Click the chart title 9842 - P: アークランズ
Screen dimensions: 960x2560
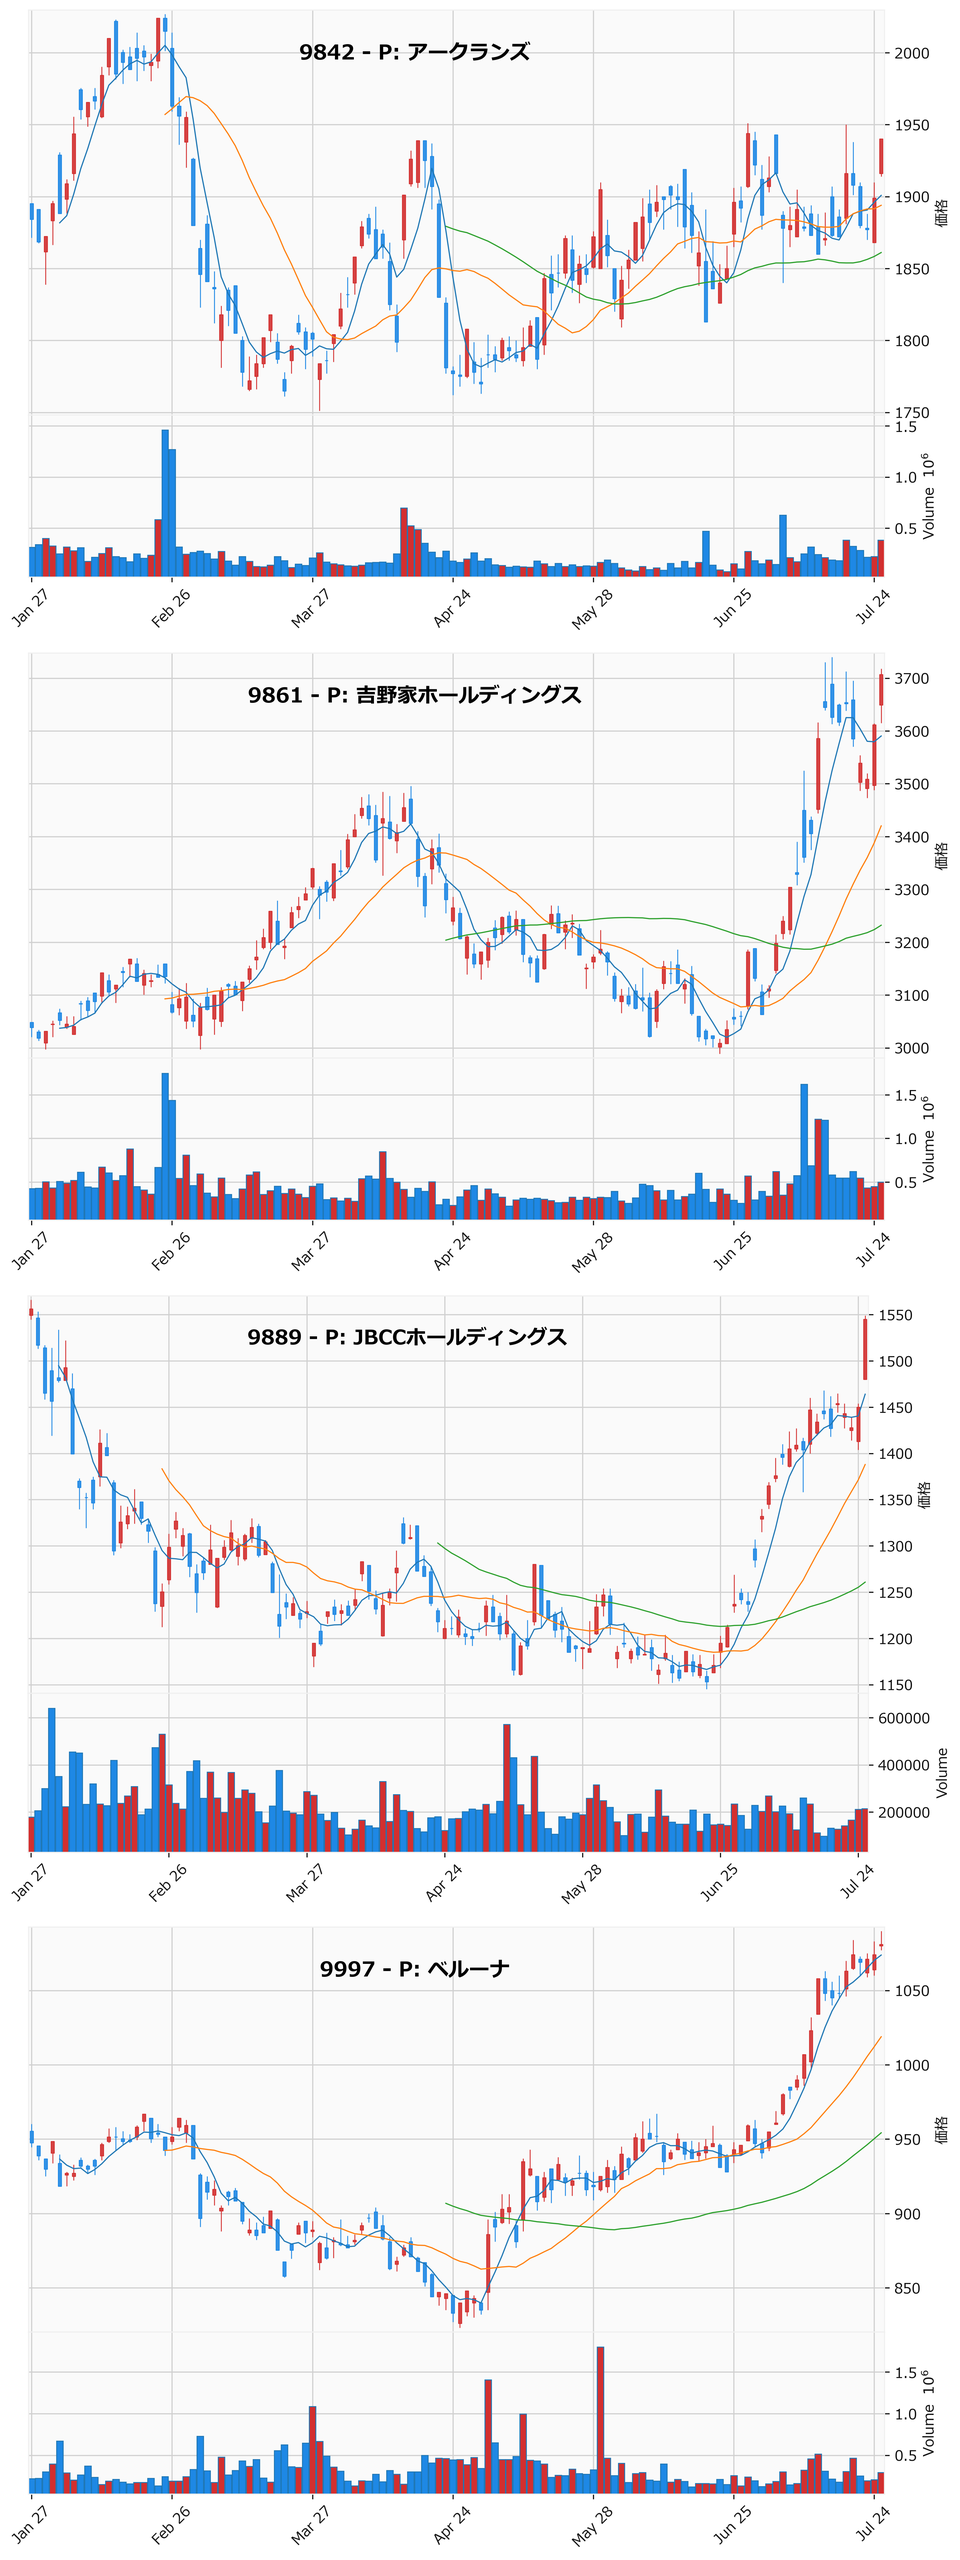coord(414,52)
